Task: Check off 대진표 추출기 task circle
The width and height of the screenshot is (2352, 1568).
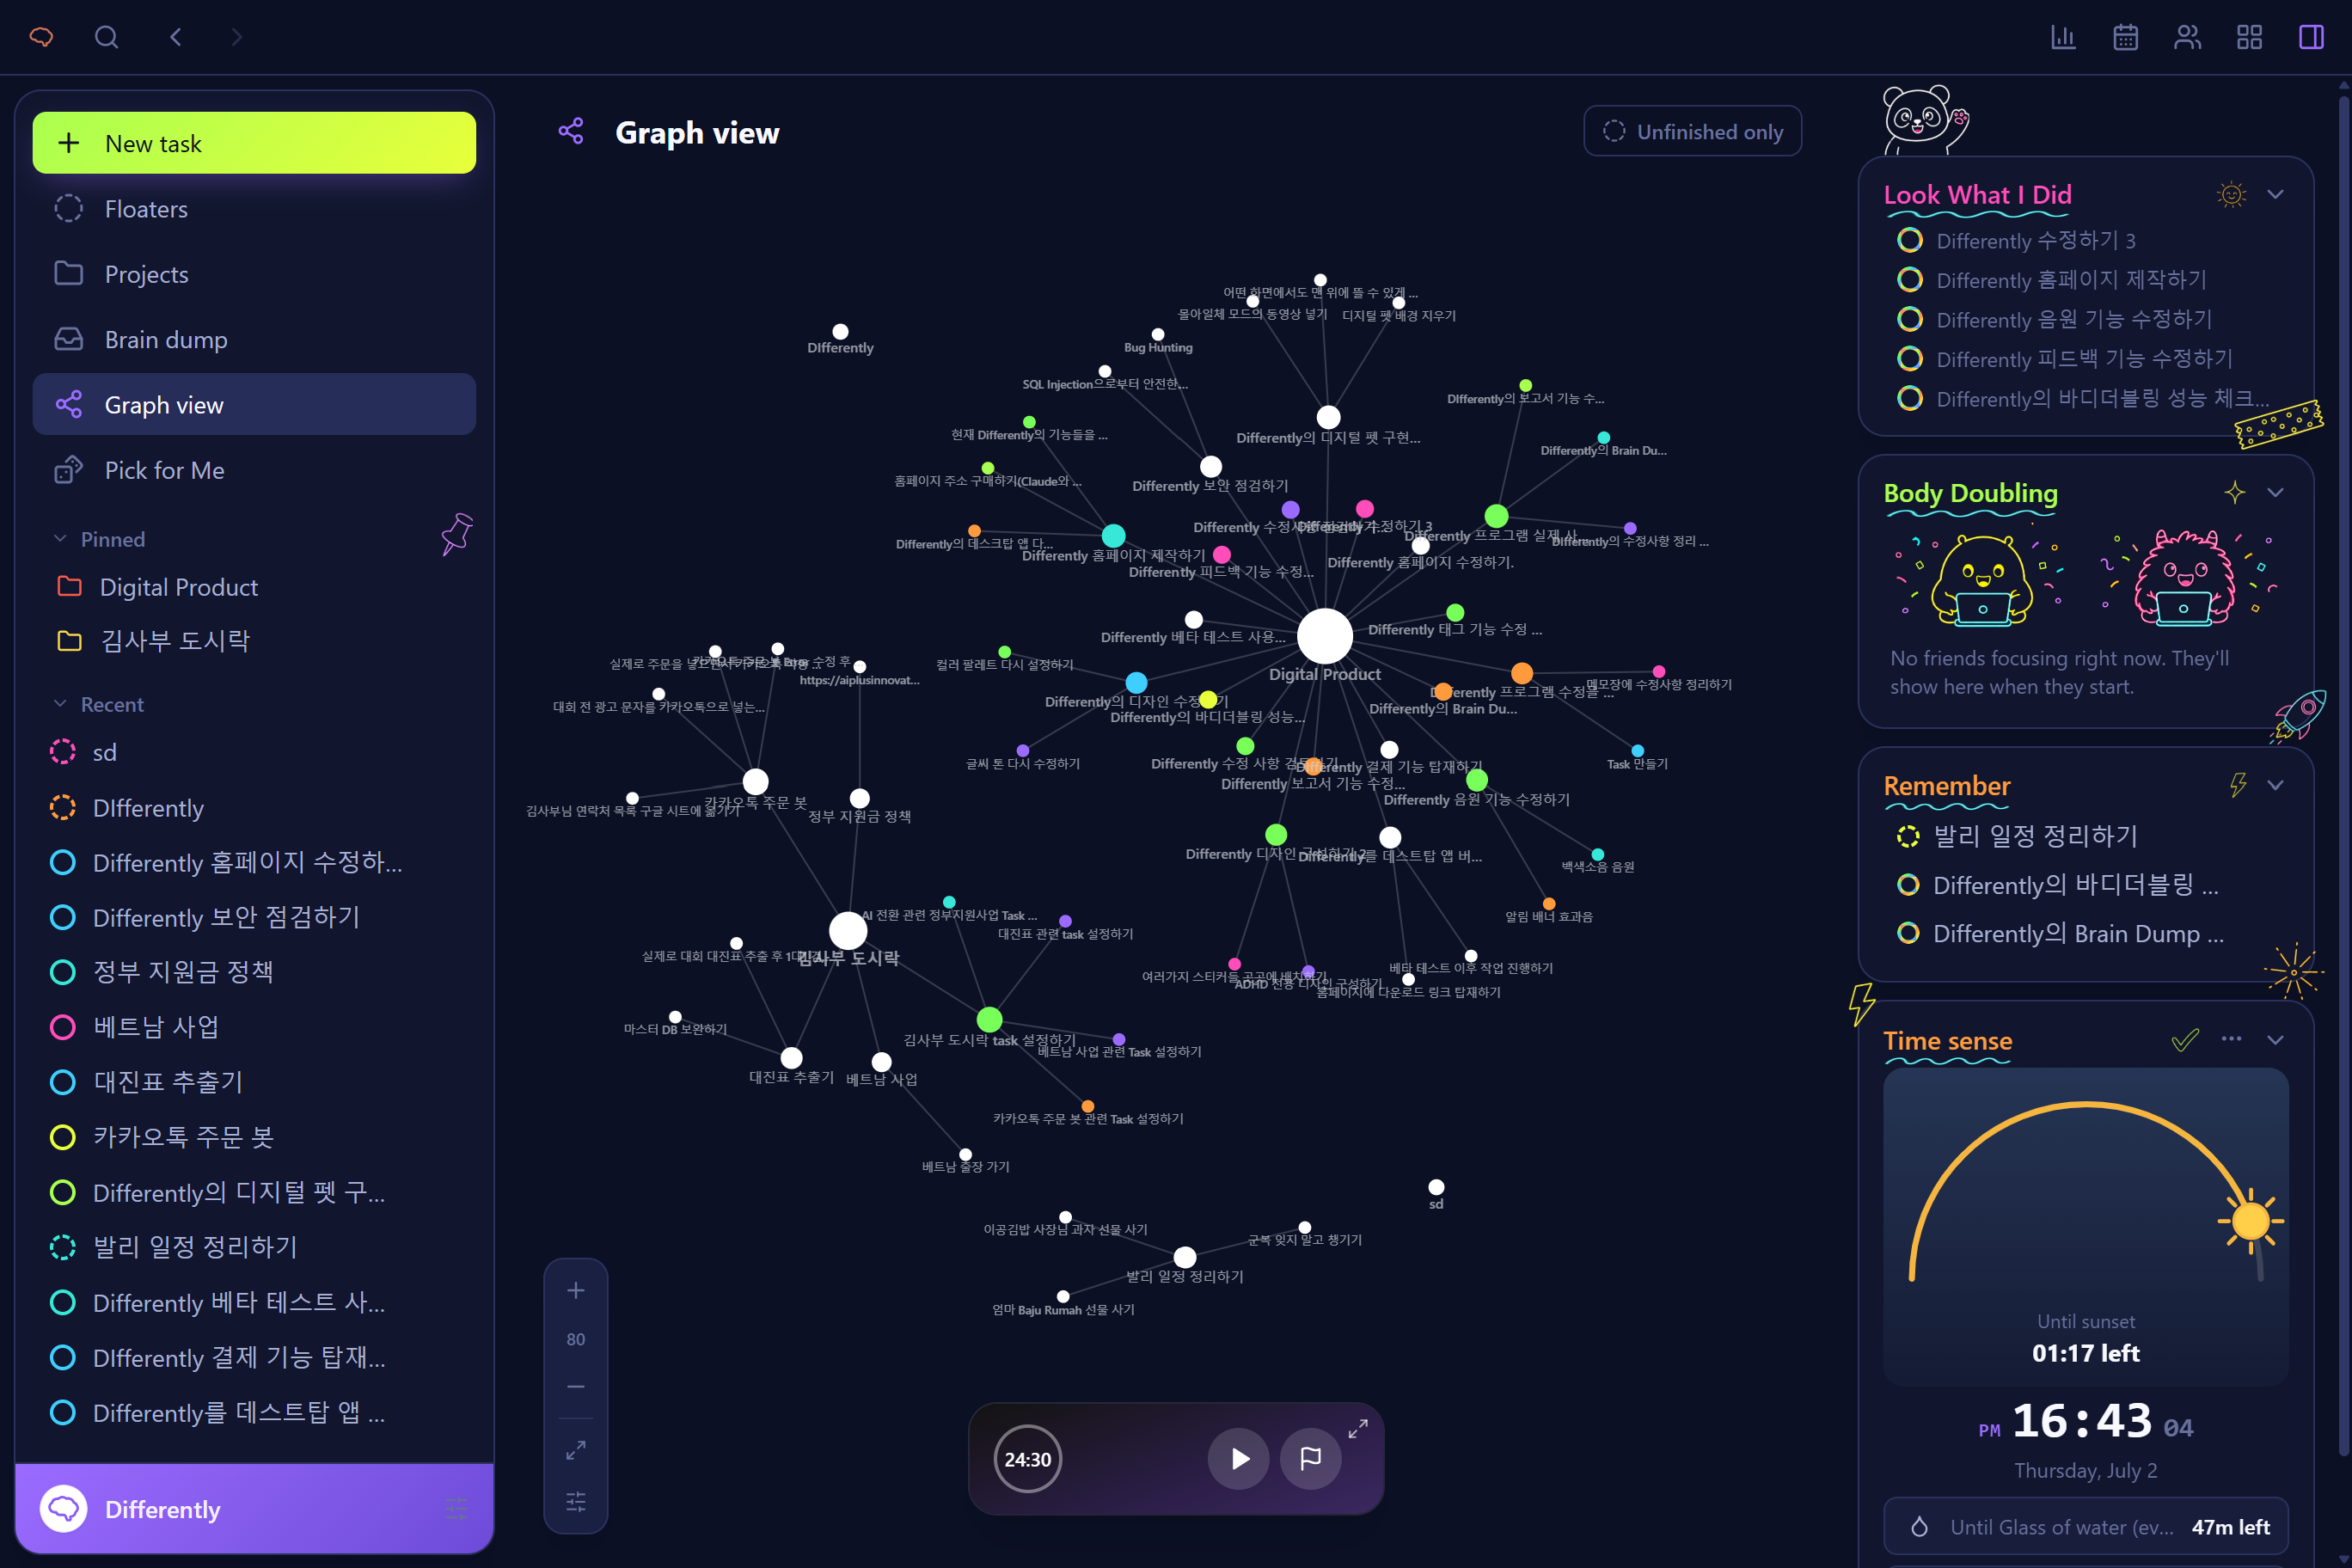Action: pos(63,1082)
